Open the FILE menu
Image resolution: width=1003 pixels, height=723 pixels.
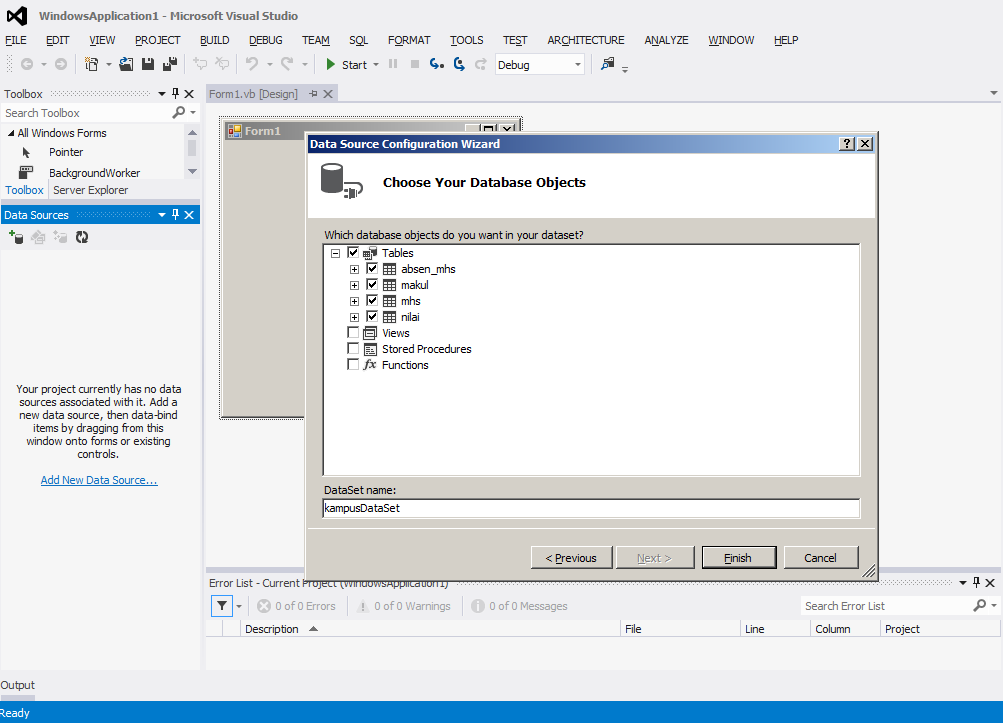pyautogui.click(x=16, y=40)
